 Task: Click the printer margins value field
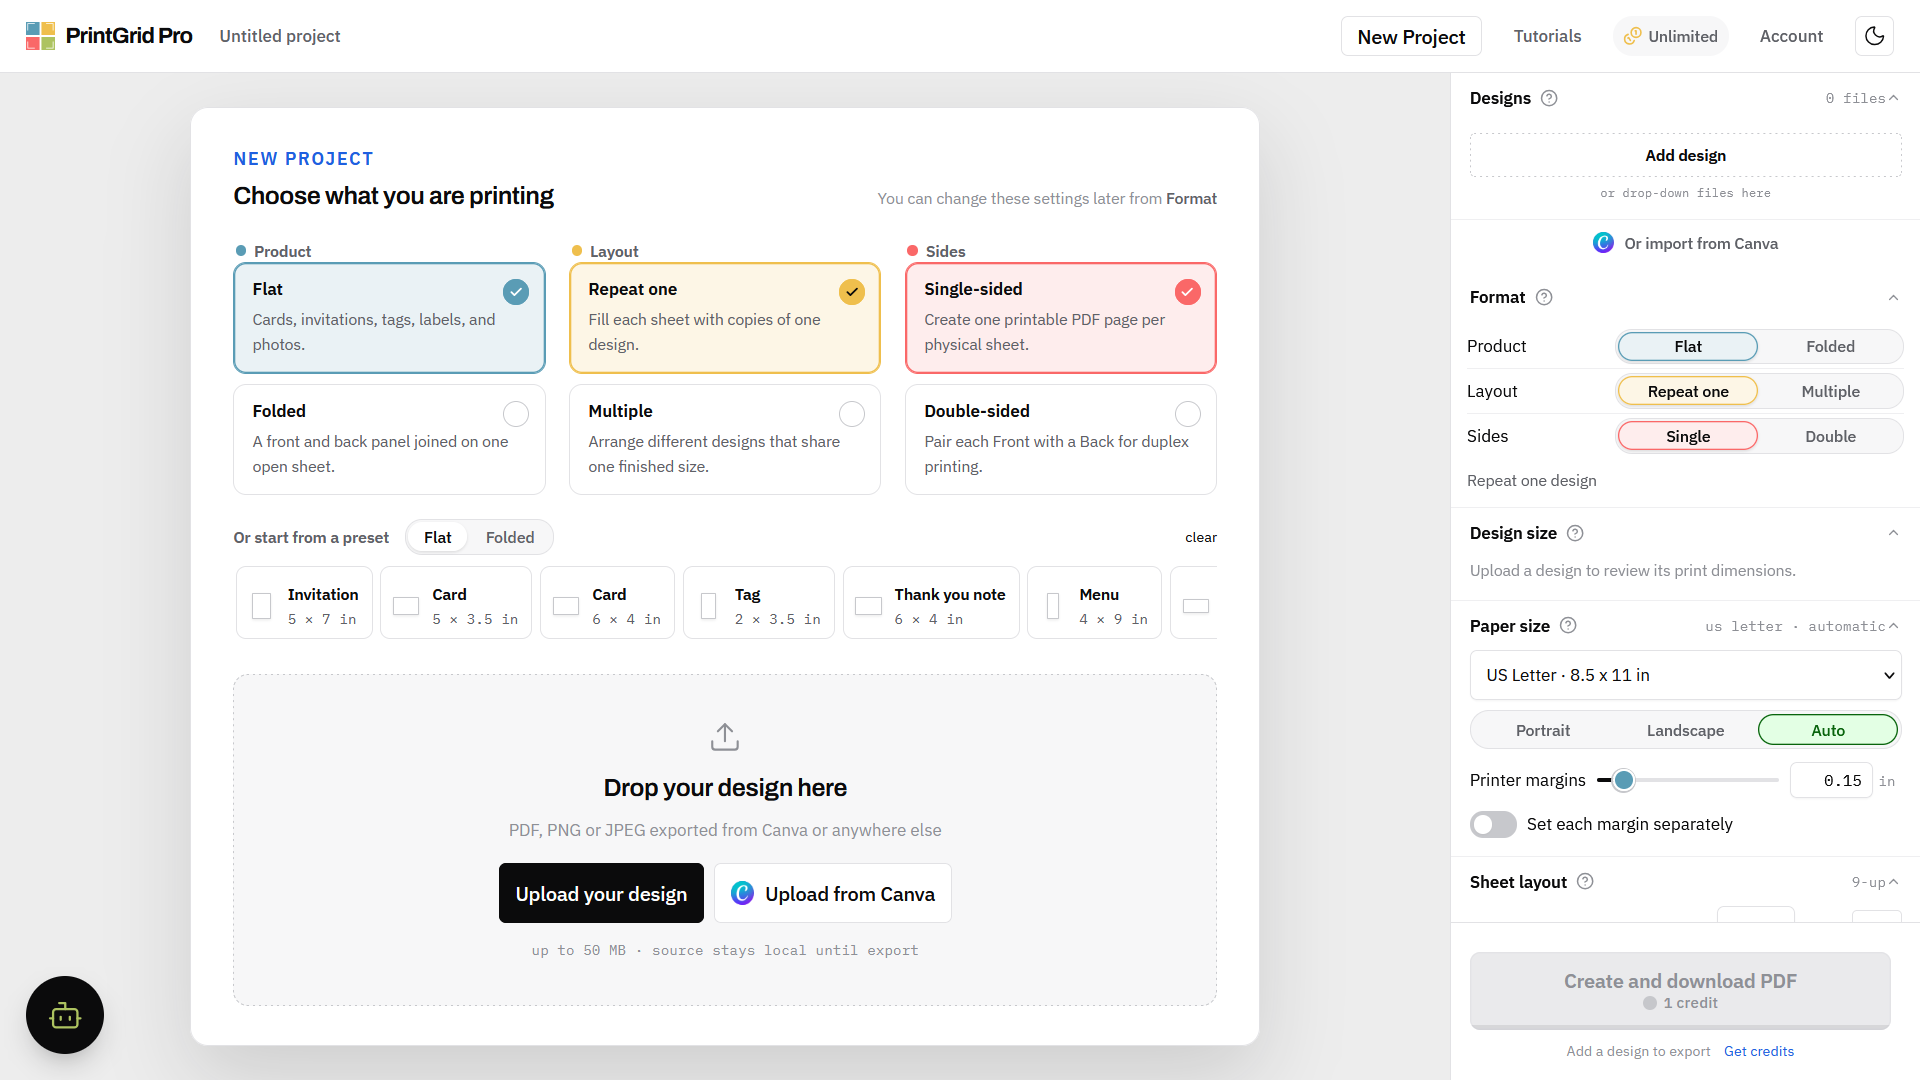point(1831,780)
